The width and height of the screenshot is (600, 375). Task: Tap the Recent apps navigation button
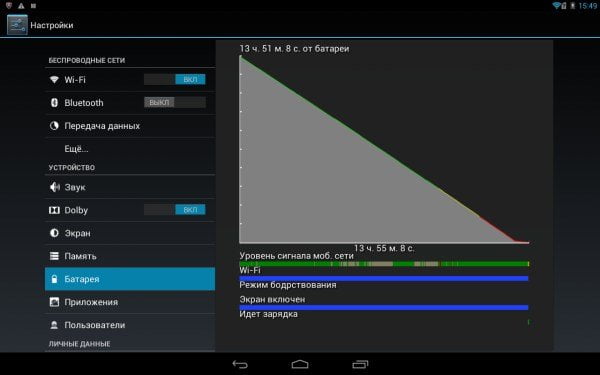pyautogui.click(x=360, y=364)
